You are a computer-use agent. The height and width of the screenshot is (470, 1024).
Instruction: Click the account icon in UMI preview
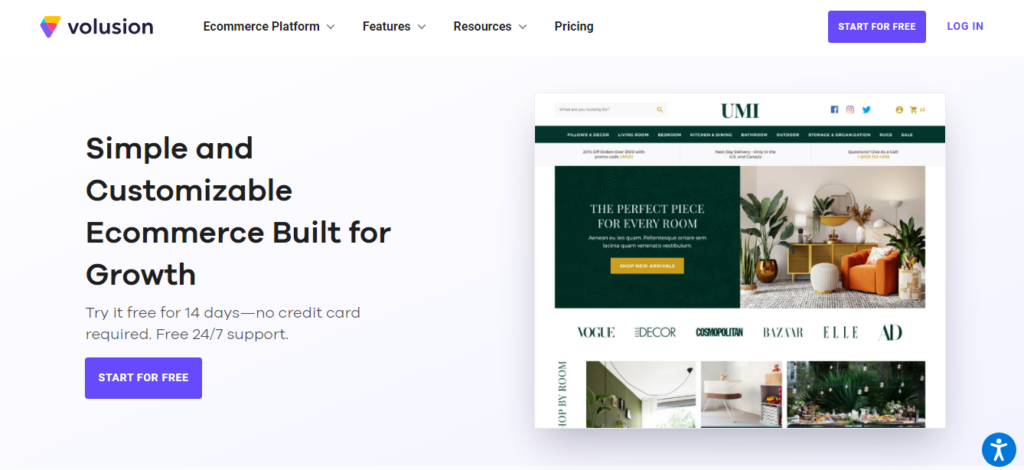pos(899,110)
